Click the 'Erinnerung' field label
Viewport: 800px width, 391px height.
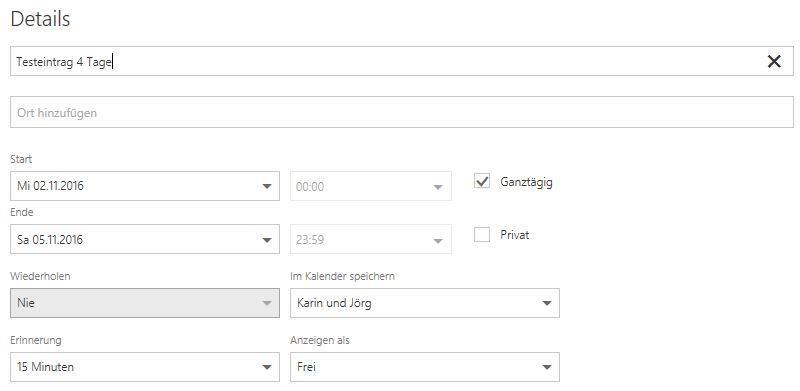[x=36, y=340]
